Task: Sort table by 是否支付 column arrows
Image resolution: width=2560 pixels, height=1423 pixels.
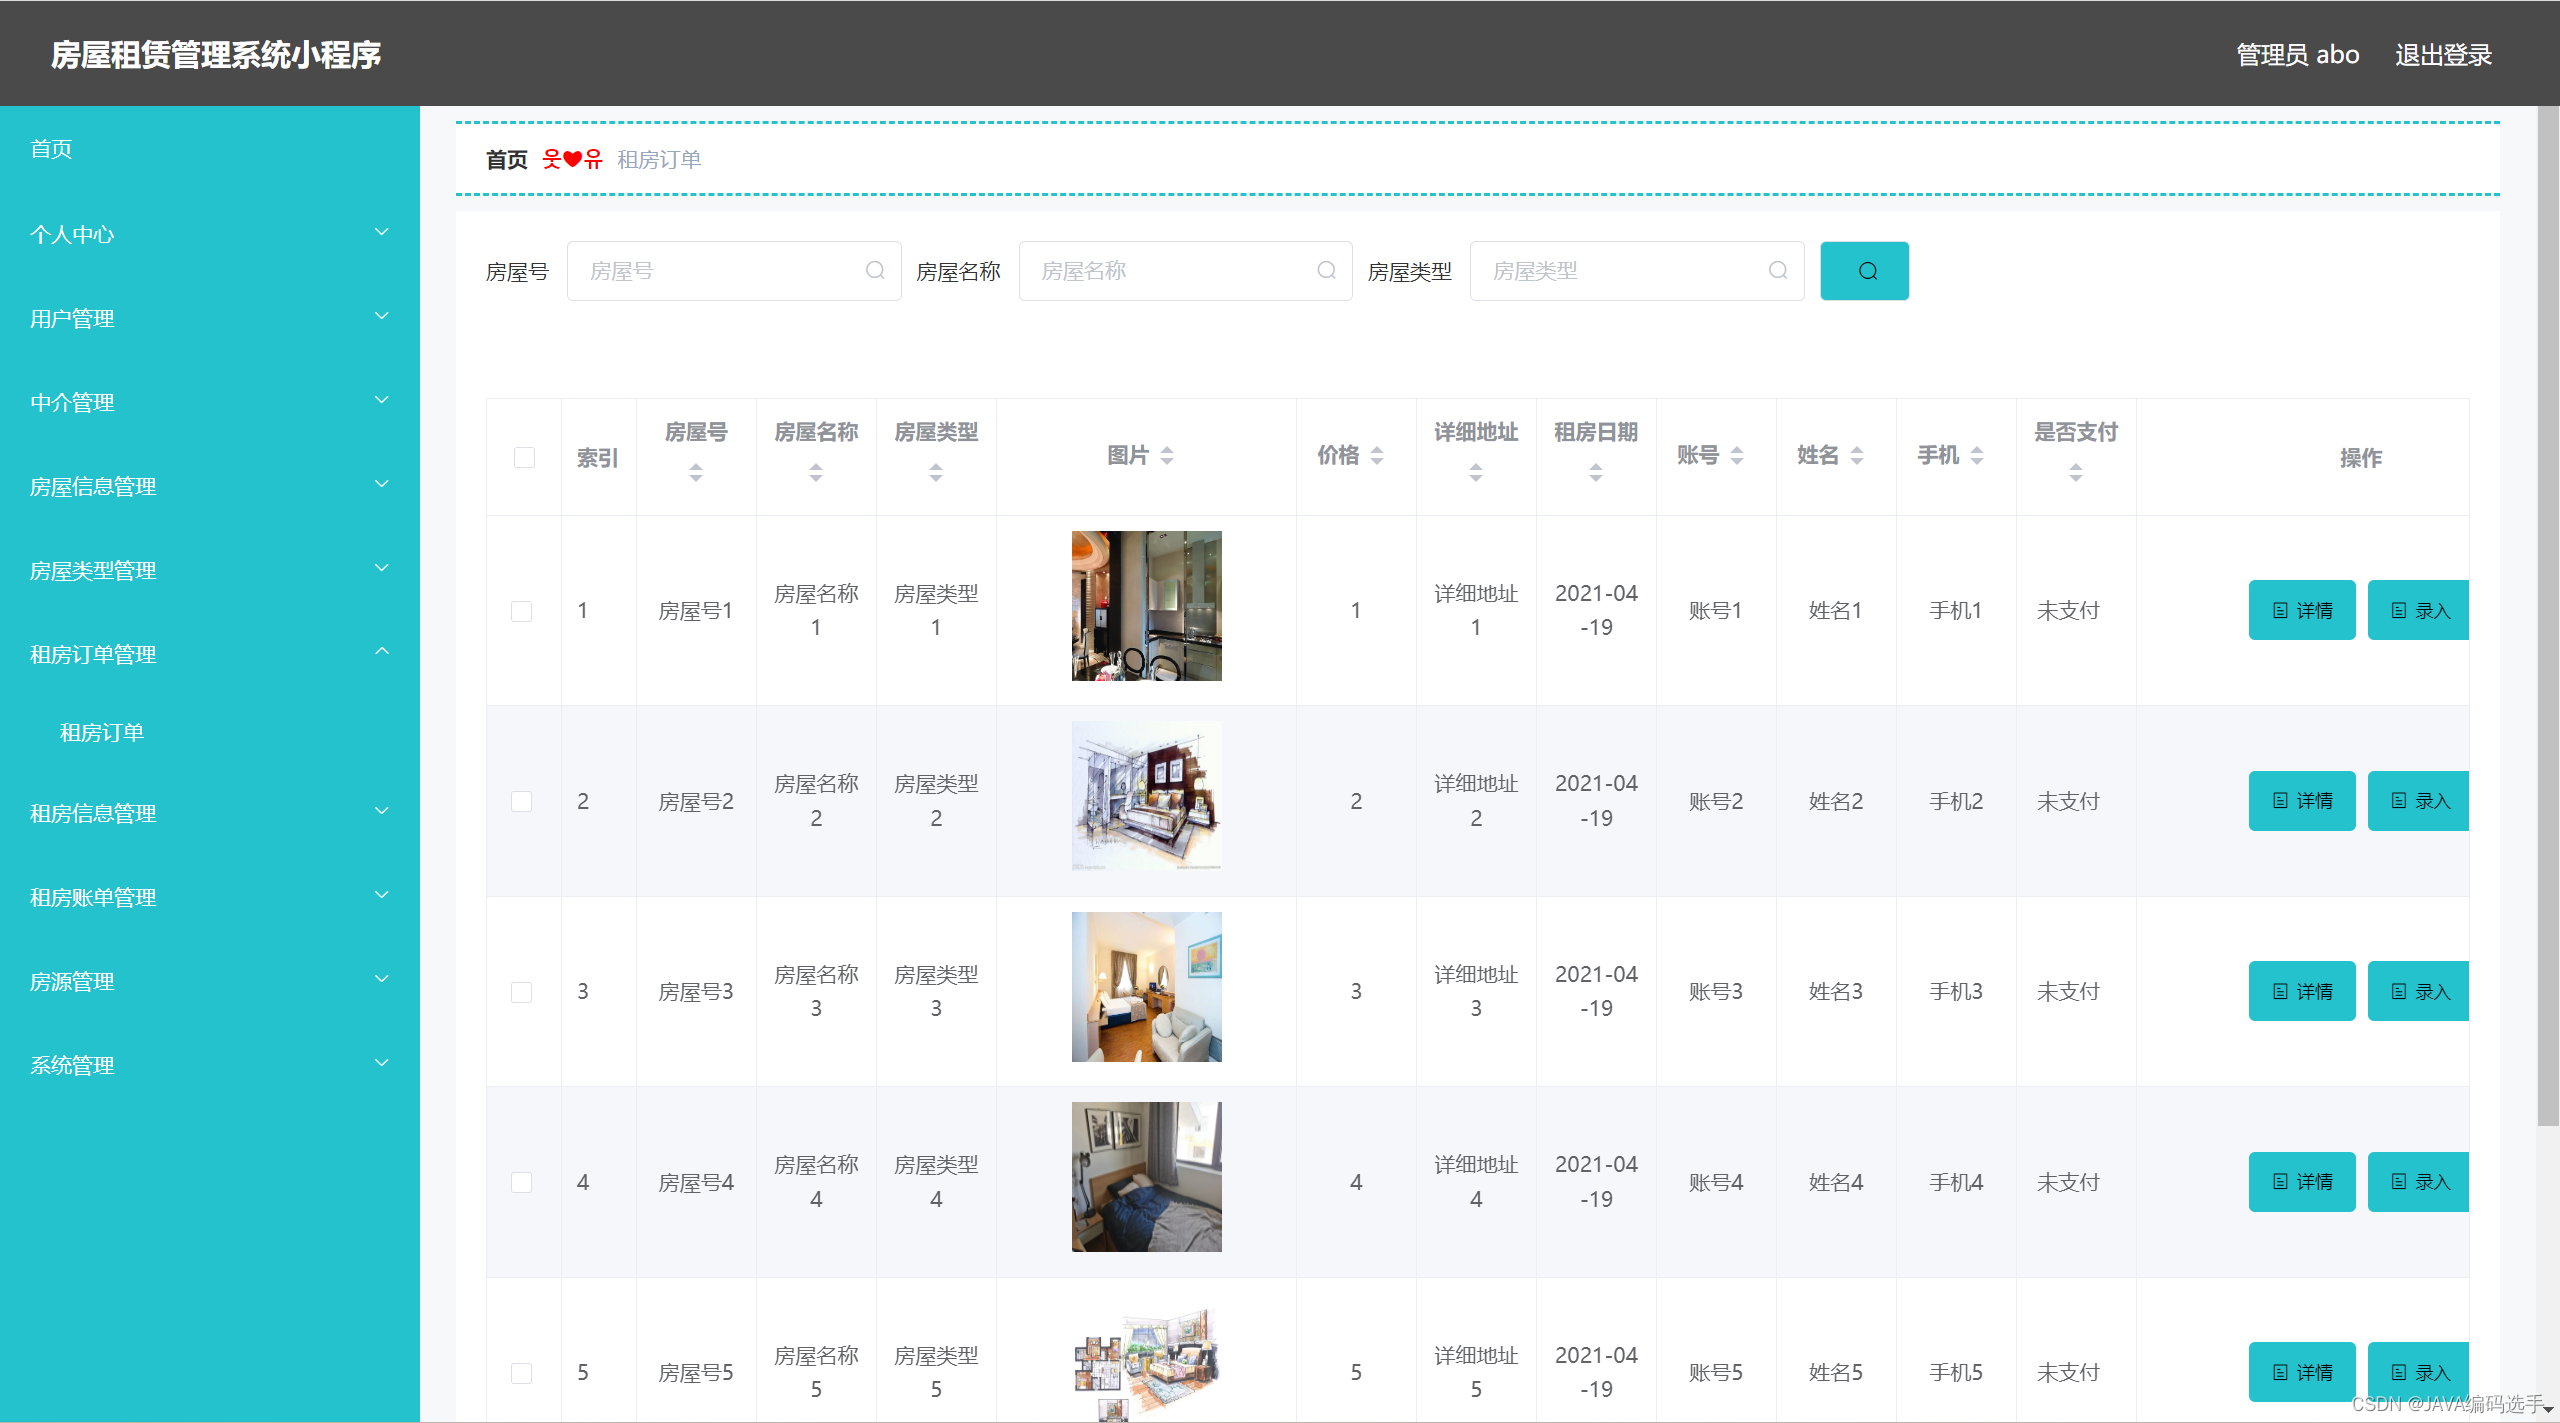Action: [2076, 473]
